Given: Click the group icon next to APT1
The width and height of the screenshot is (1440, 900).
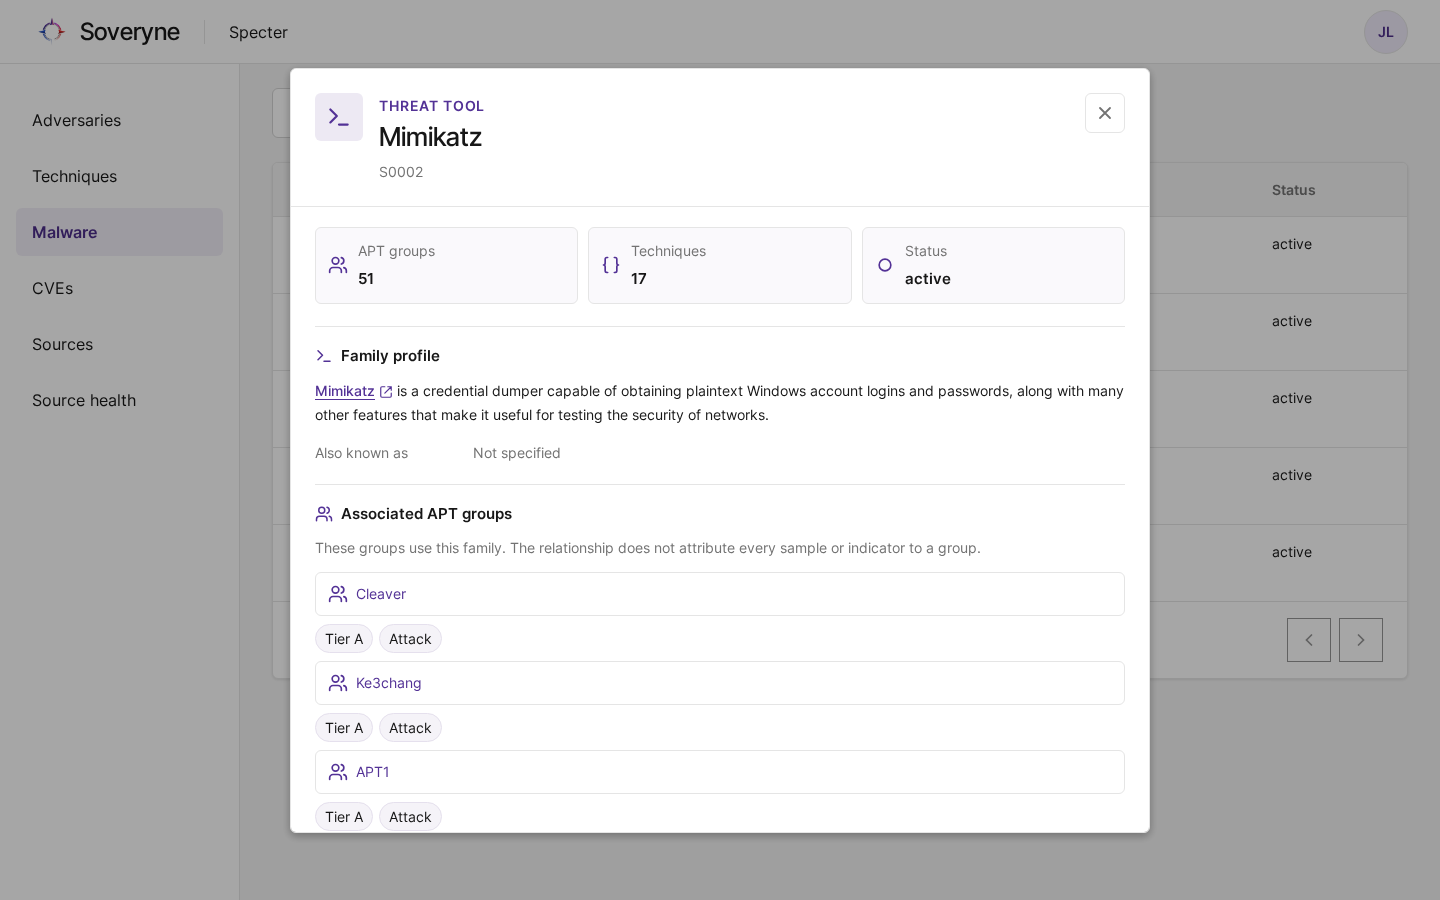Looking at the screenshot, I should 338,772.
